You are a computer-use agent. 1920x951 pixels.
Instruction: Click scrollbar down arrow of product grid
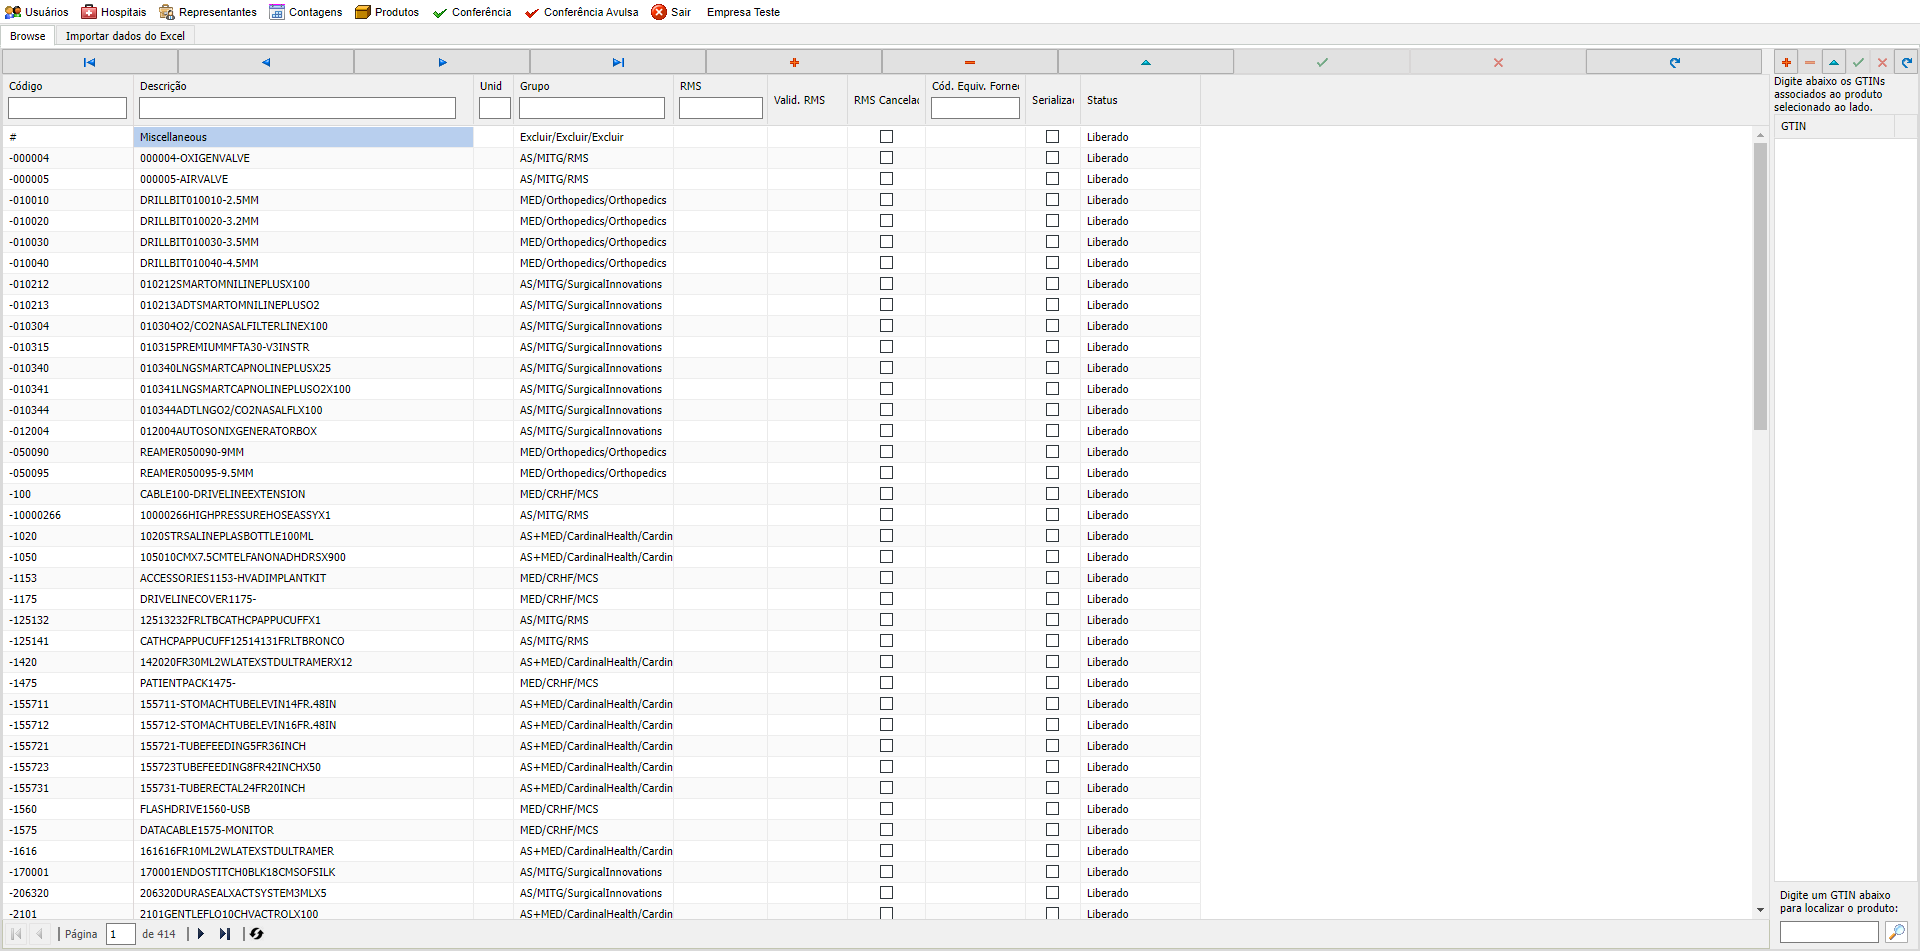[x=1760, y=910]
